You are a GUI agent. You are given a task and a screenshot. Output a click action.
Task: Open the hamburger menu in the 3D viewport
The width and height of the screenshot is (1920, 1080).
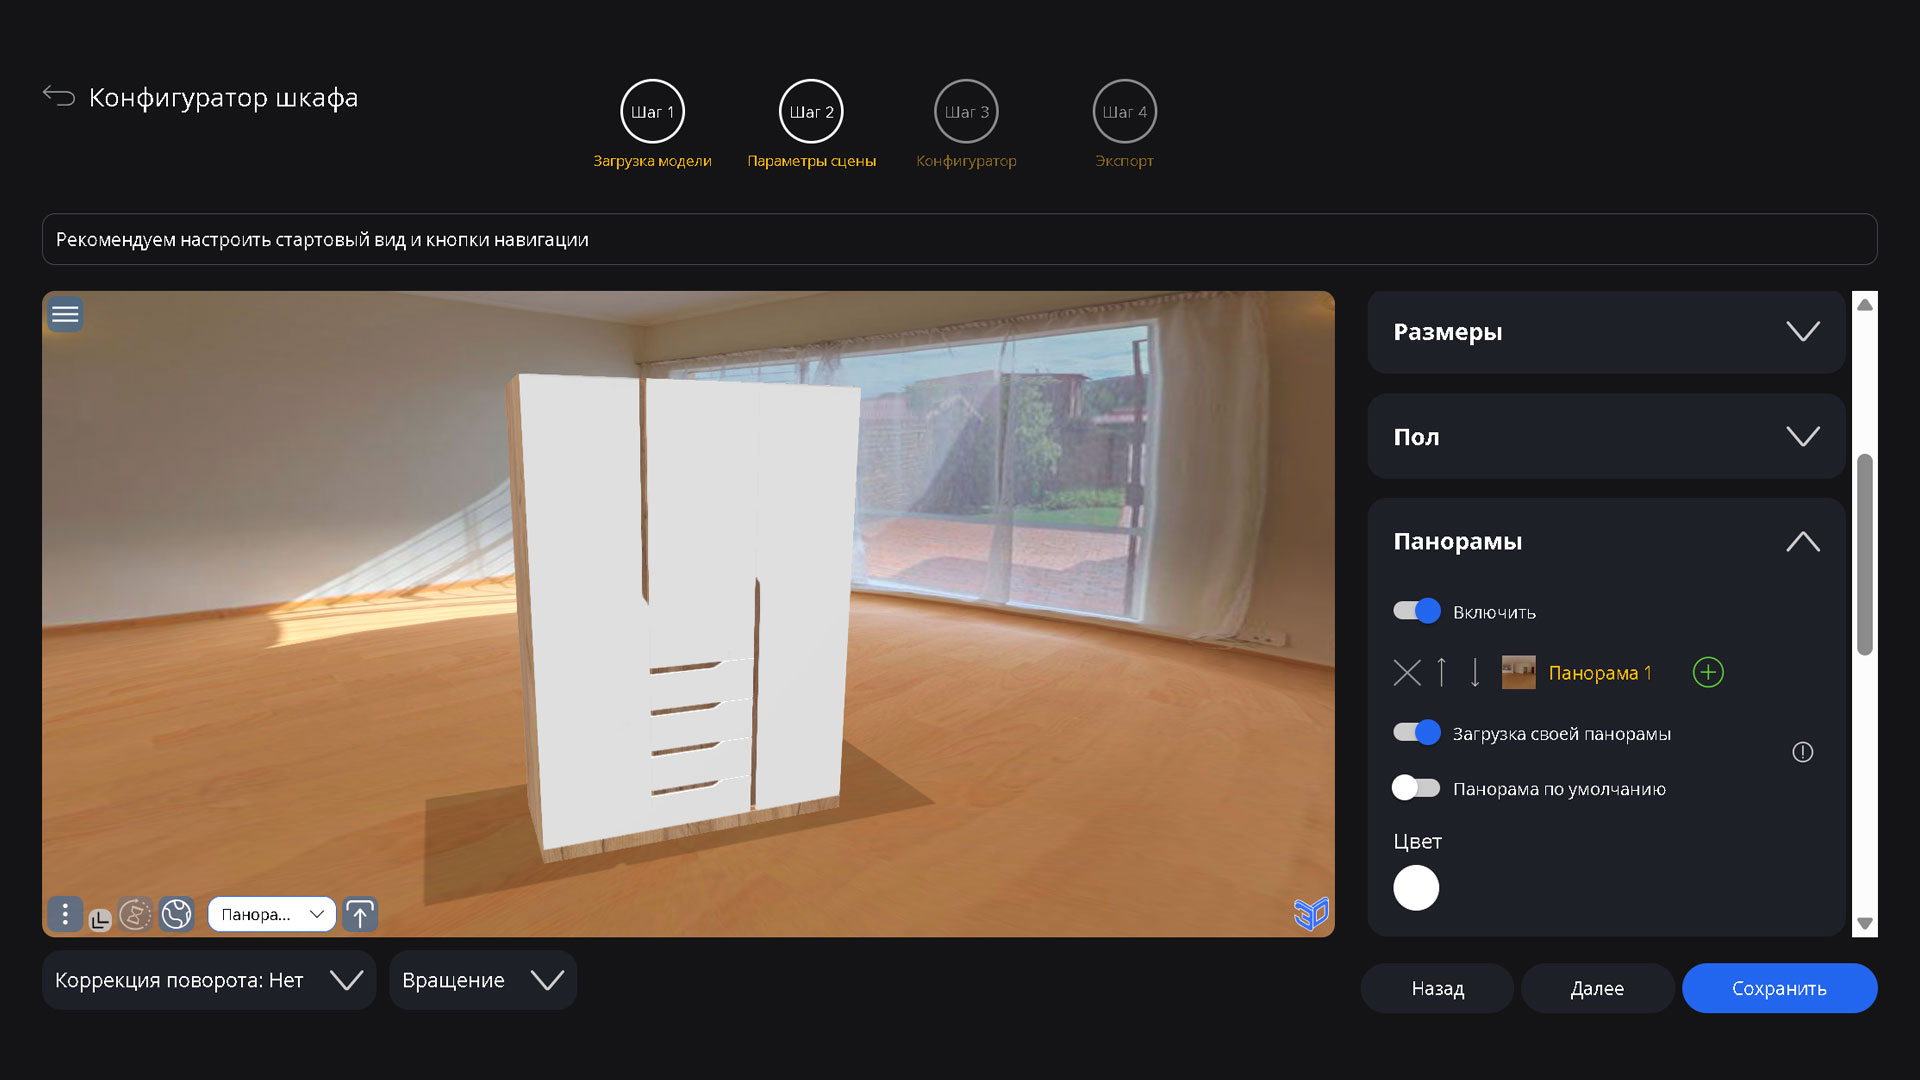click(64, 314)
